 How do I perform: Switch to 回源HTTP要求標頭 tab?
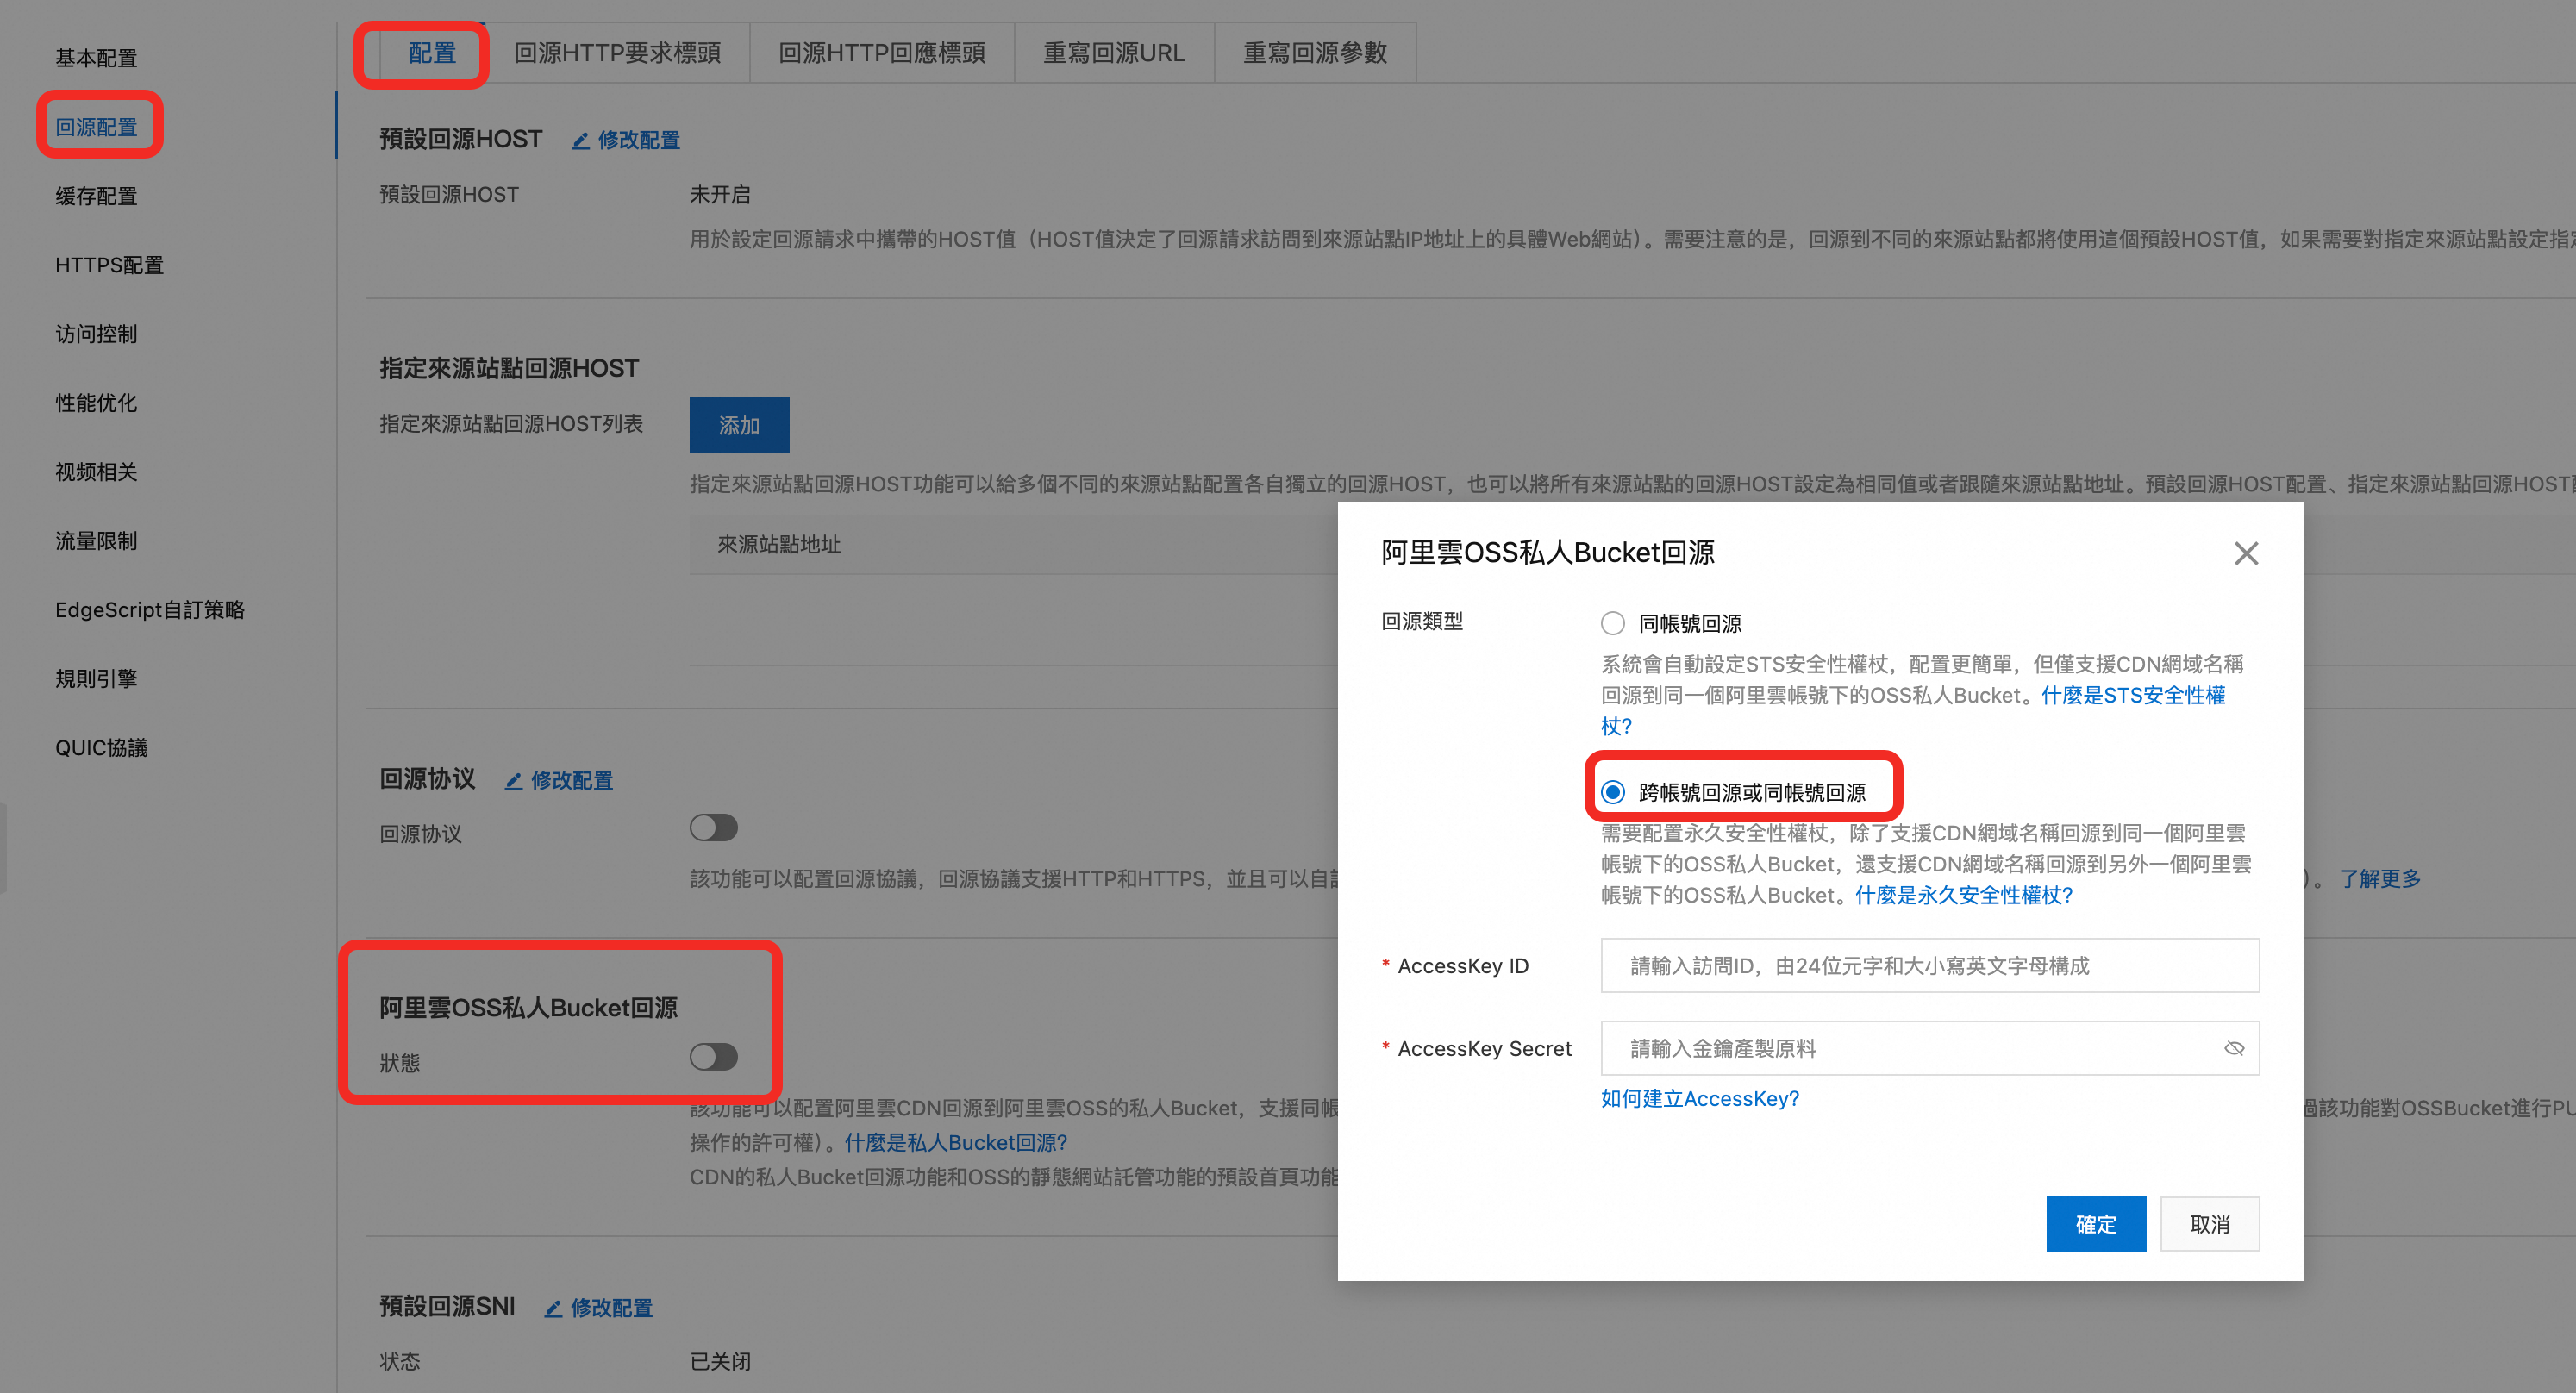point(617,53)
